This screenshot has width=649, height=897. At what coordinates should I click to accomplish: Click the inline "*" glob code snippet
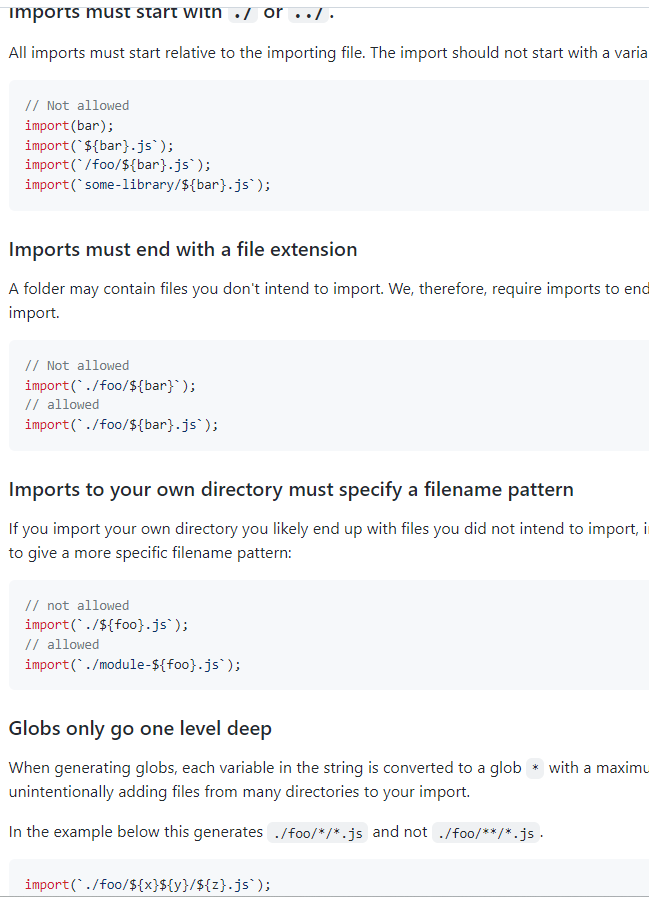tap(535, 769)
